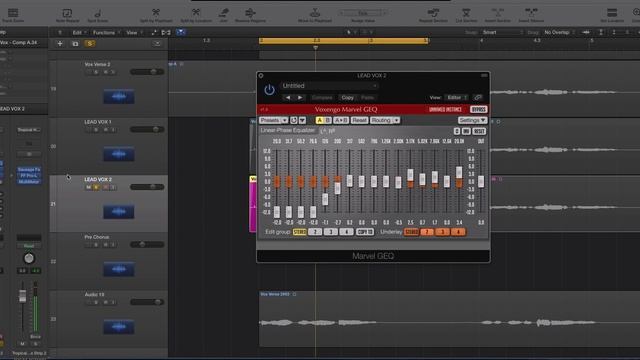The width and height of the screenshot is (640, 360).
Task: Click the Split by Playhead scissors icon
Action: pos(156,13)
